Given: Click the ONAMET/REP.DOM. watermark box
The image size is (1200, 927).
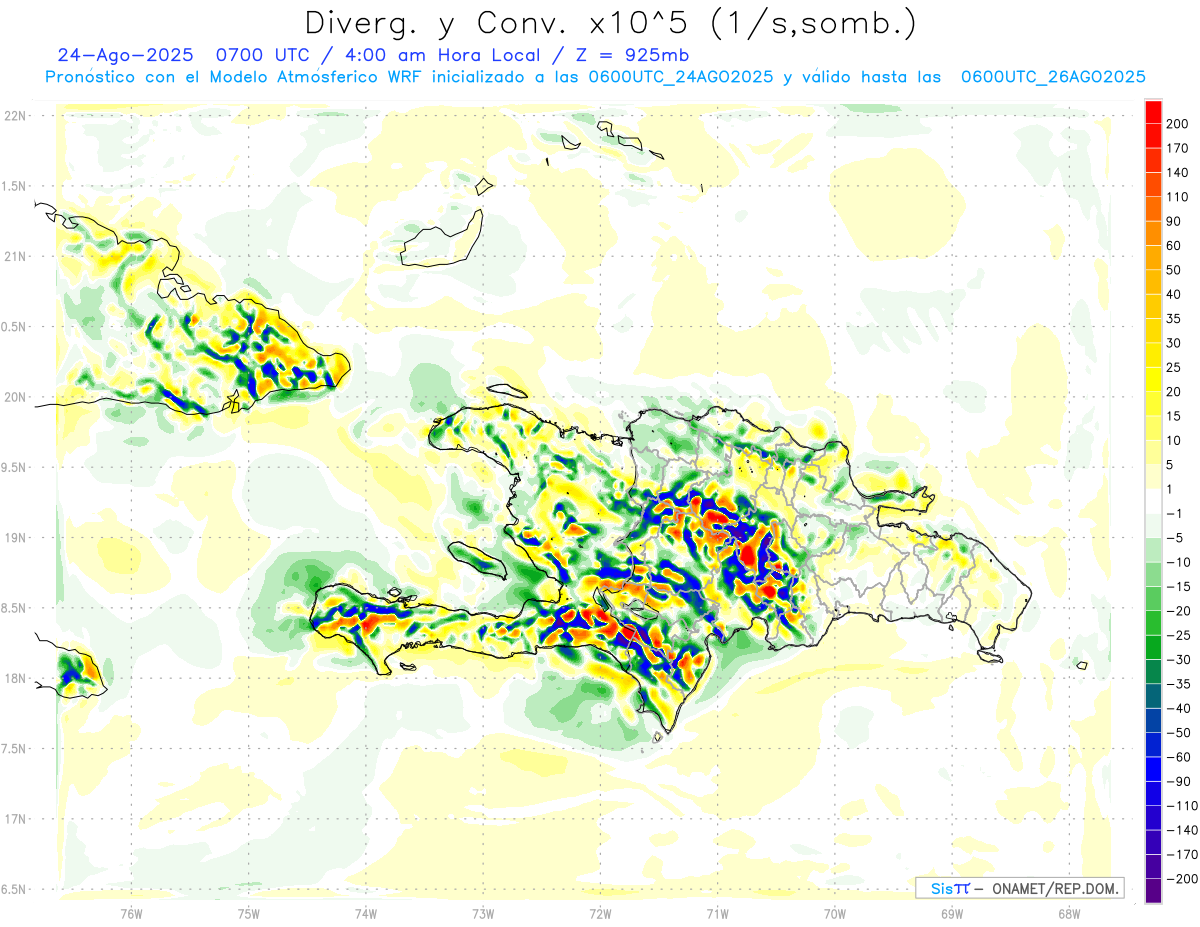Looking at the screenshot, I should pos(1020,888).
